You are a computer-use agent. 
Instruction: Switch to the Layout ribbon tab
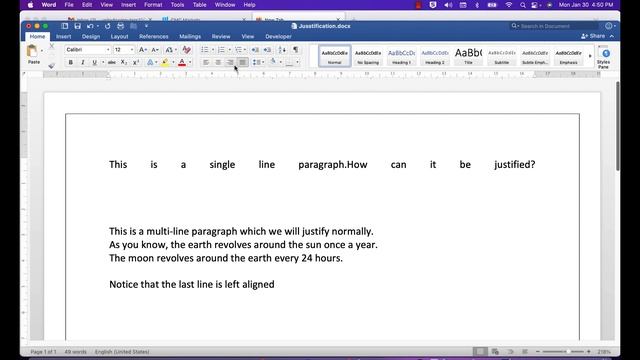pyautogui.click(x=119, y=36)
